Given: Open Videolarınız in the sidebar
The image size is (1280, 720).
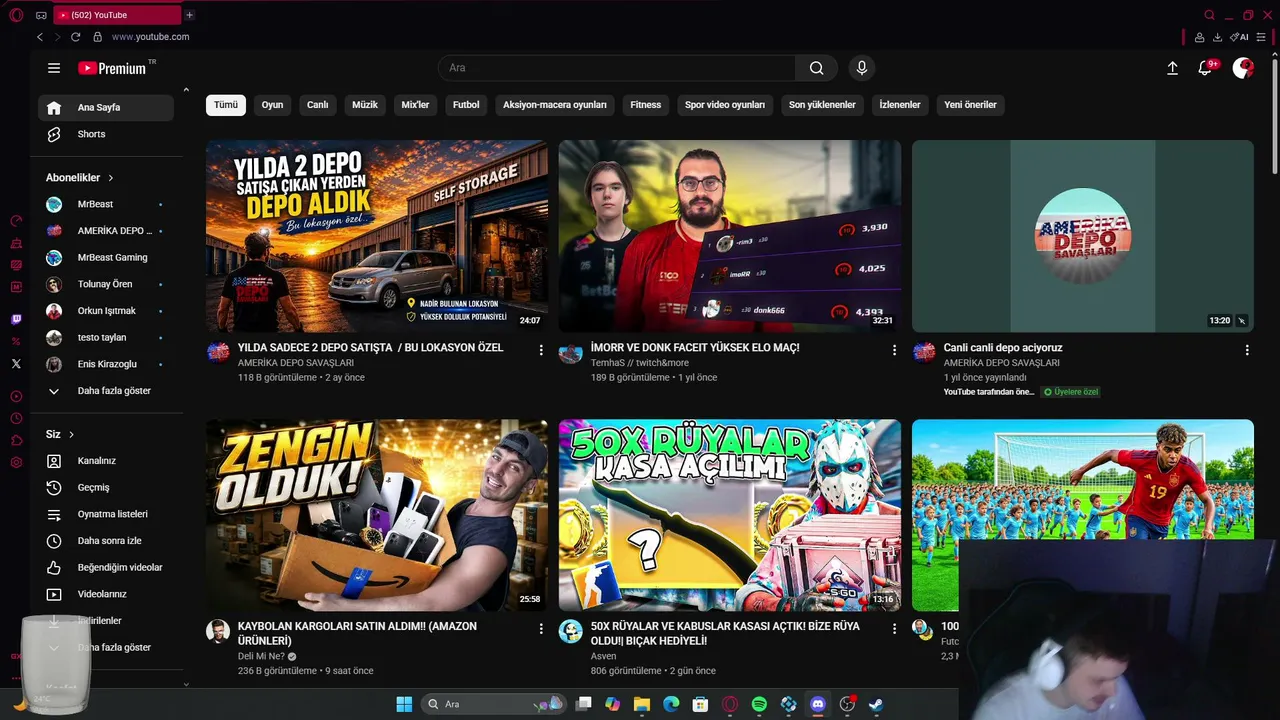Looking at the screenshot, I should pyautogui.click(x=106, y=594).
